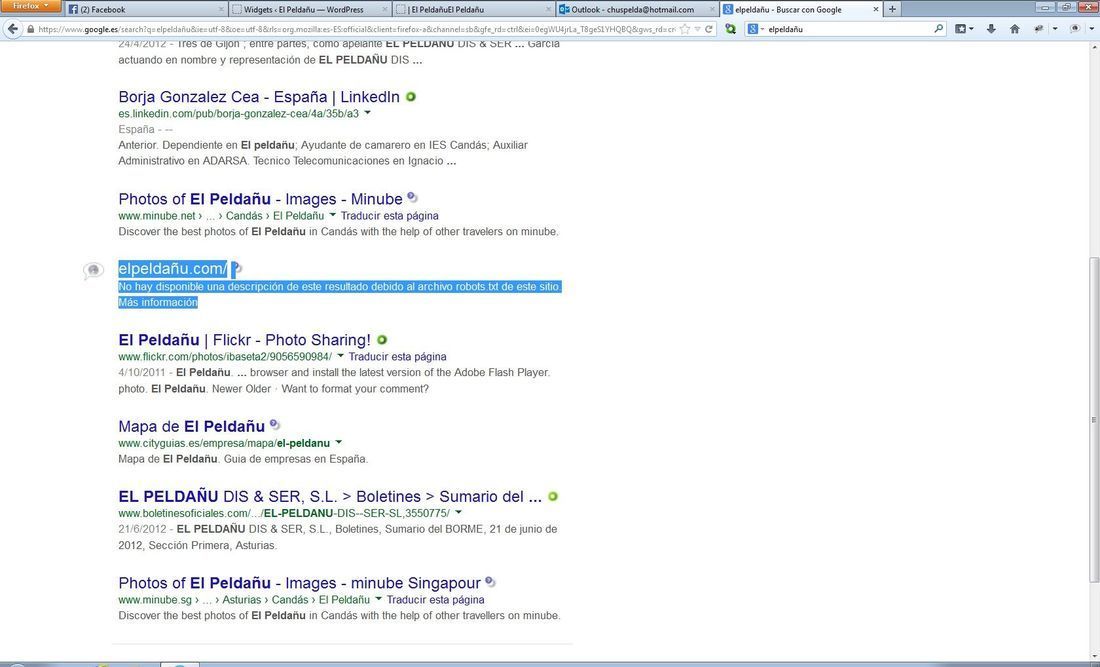
Task: Open Mapa de El Peldañu result
Action: [192, 426]
